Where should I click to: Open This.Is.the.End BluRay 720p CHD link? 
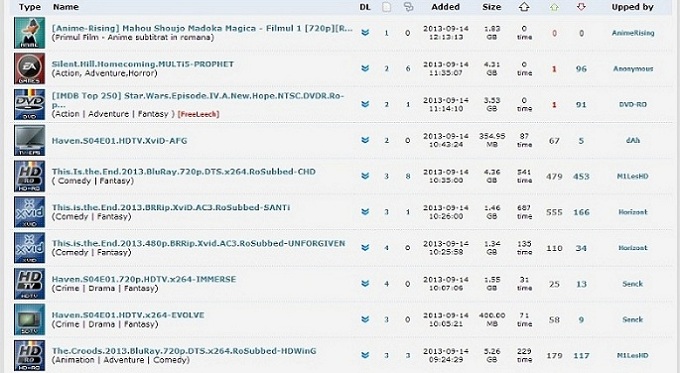tap(184, 172)
